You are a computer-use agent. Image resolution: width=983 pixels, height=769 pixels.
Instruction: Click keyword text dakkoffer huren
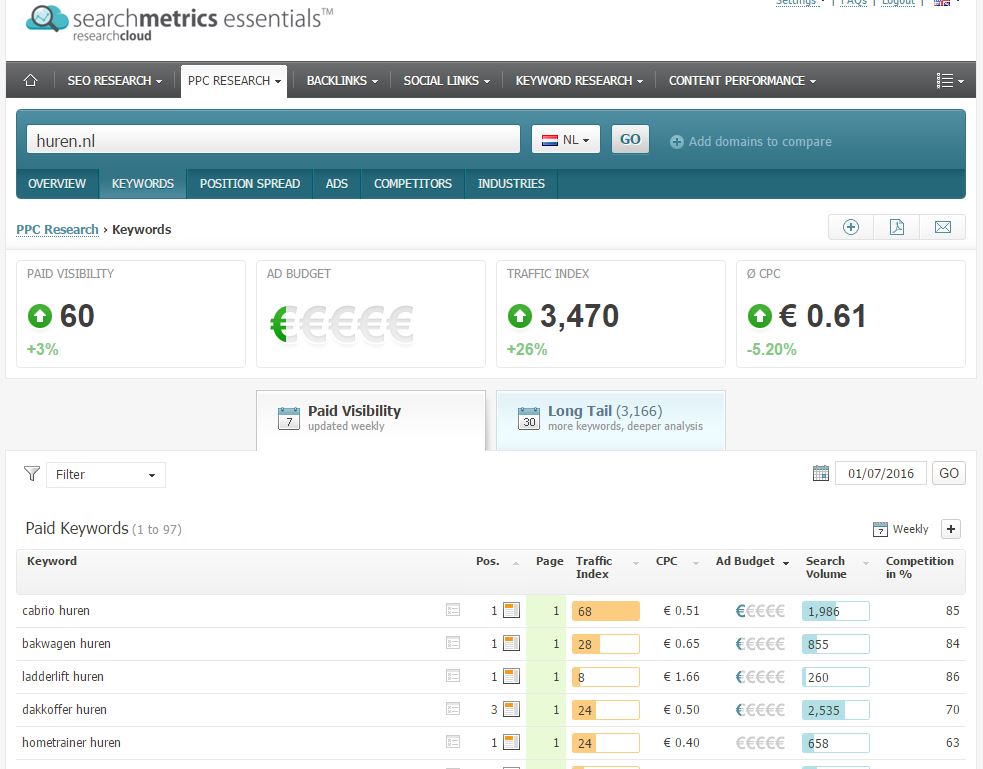(65, 709)
